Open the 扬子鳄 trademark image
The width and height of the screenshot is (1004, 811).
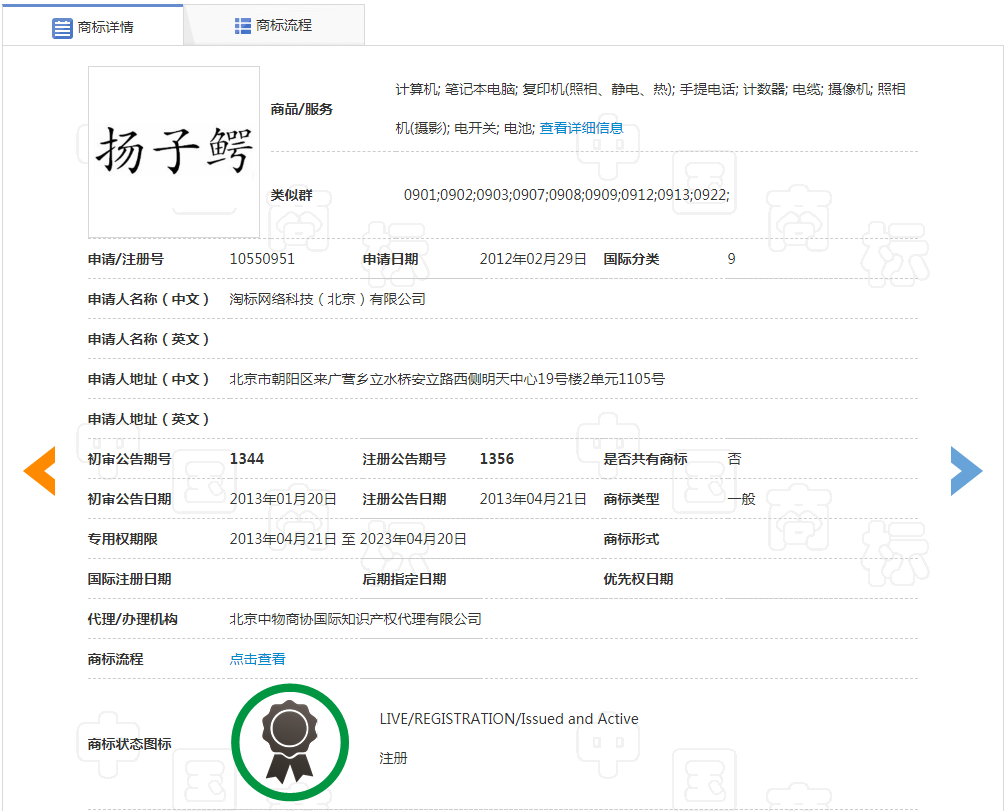coord(174,152)
